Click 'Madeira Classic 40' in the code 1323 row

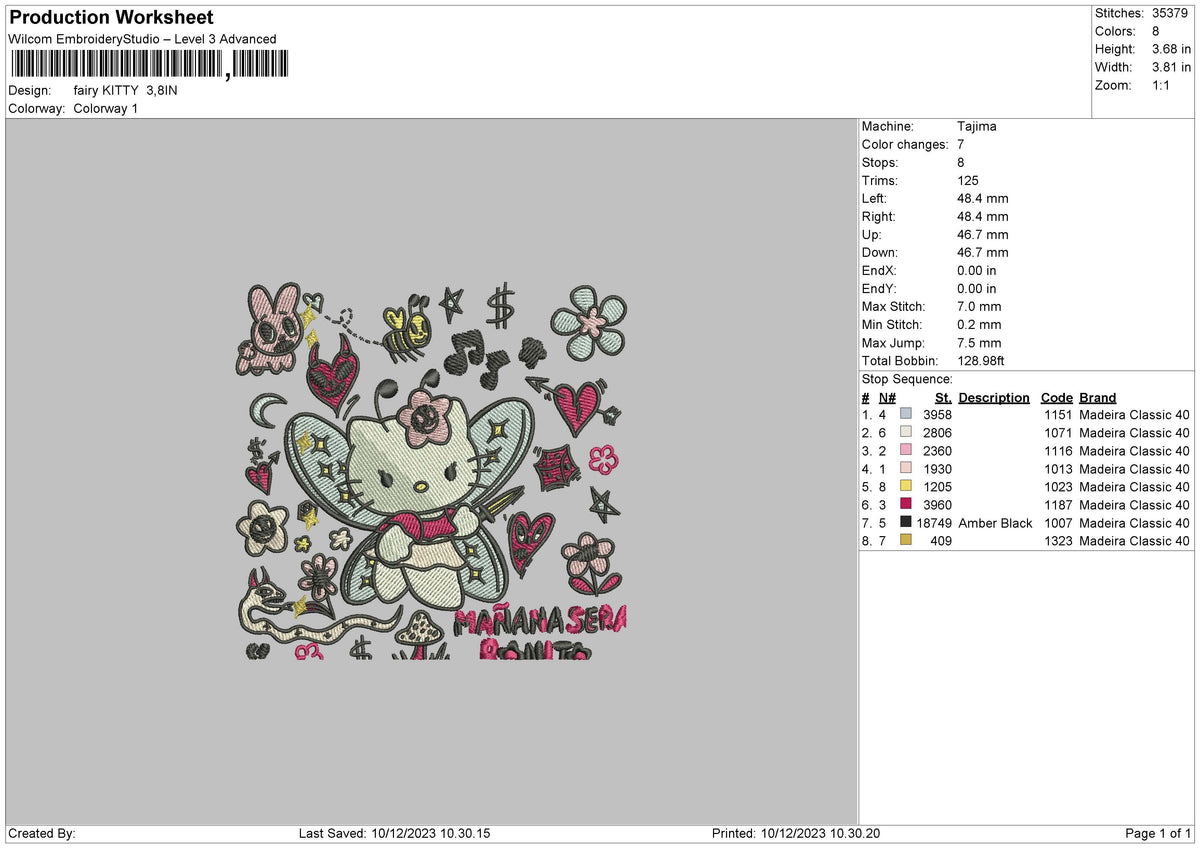click(x=1135, y=541)
